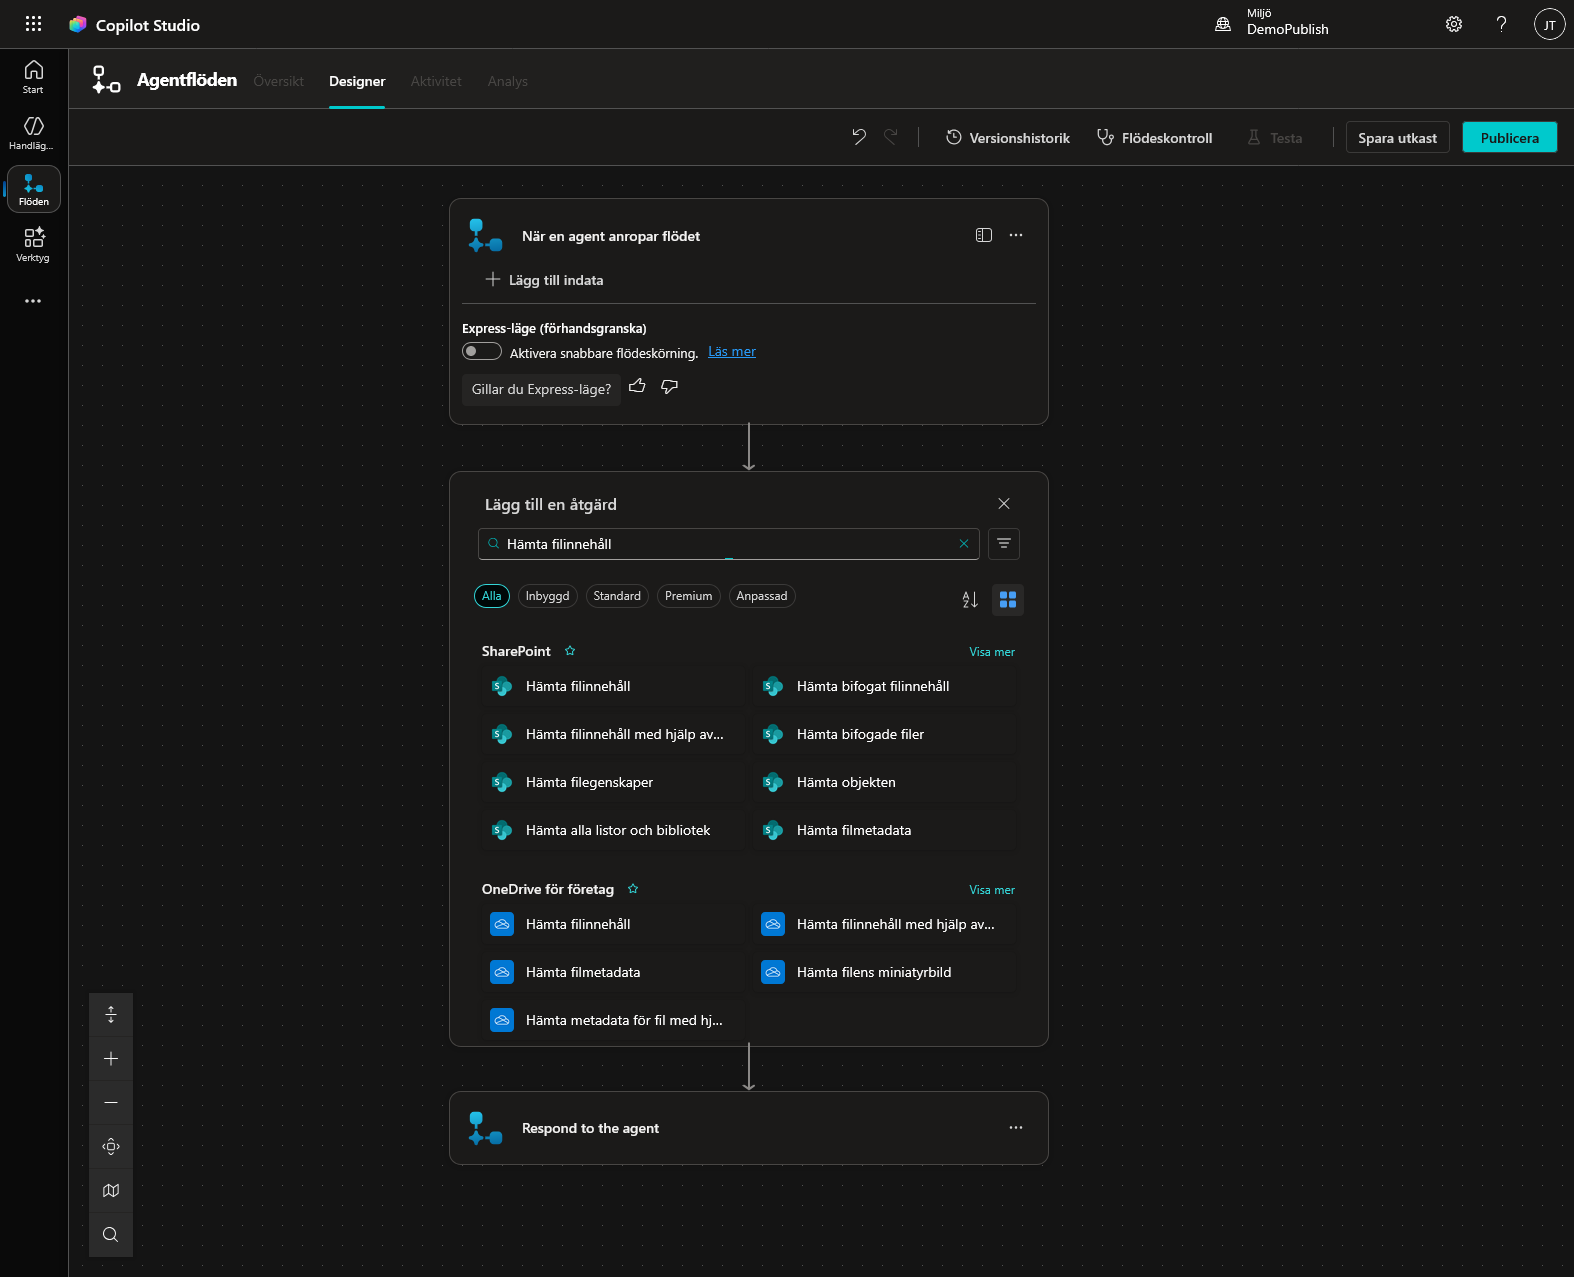Switch to grid view of actions
The height and width of the screenshot is (1277, 1574).
pos(1008,599)
